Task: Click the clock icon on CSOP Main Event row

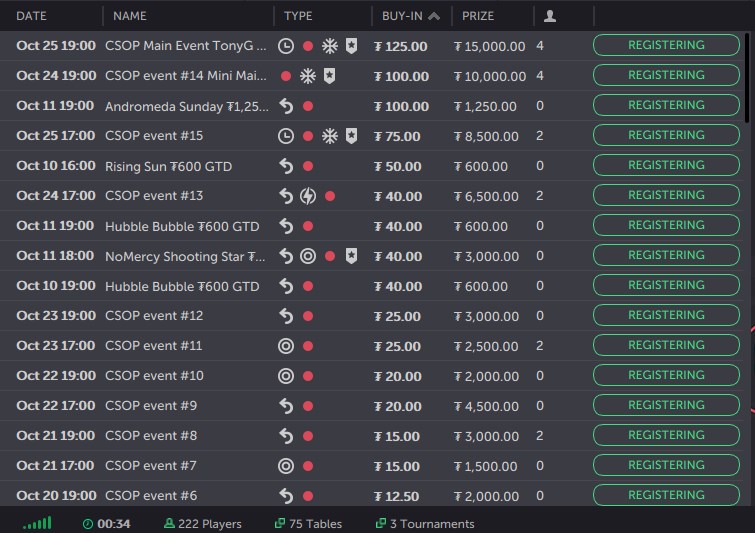Action: [x=286, y=46]
